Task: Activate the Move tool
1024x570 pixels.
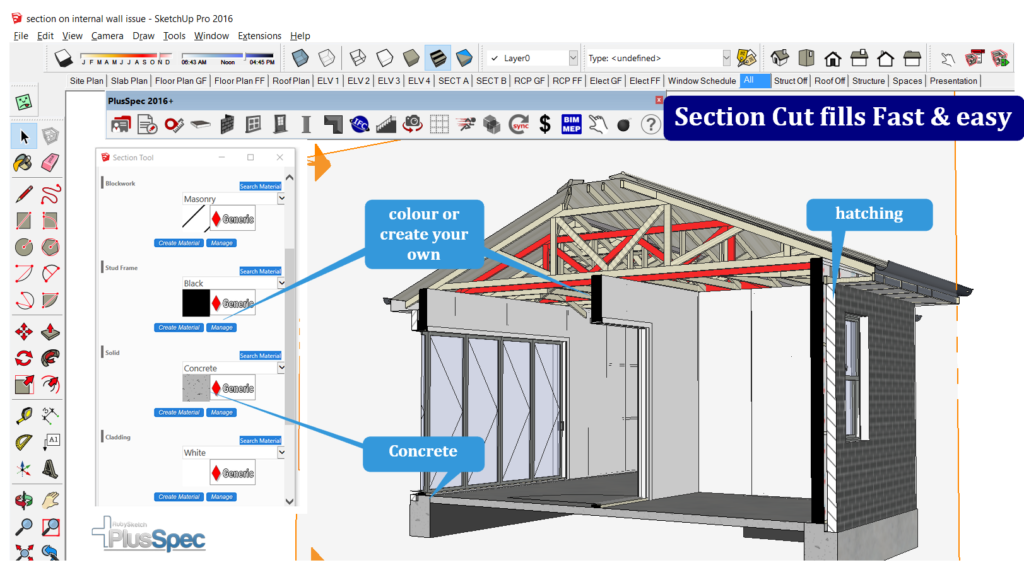Action: coord(24,332)
